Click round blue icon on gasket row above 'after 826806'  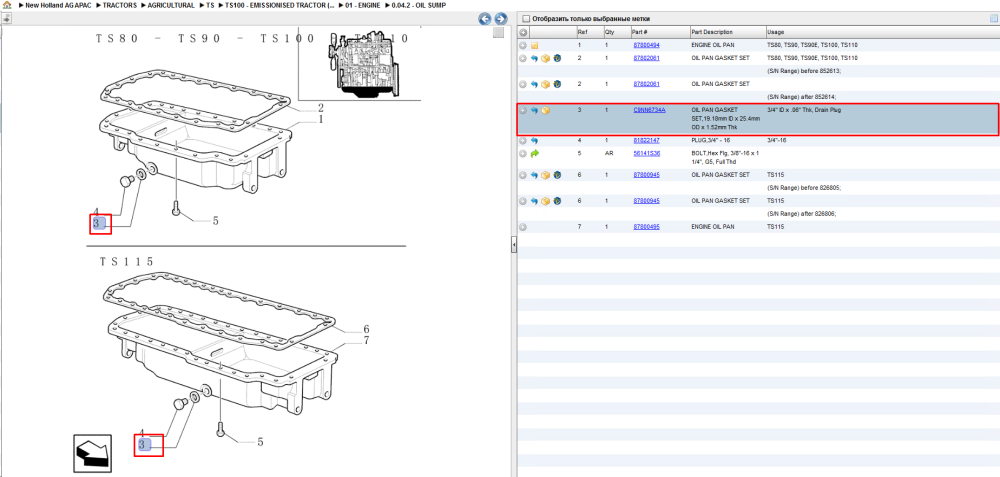(557, 201)
